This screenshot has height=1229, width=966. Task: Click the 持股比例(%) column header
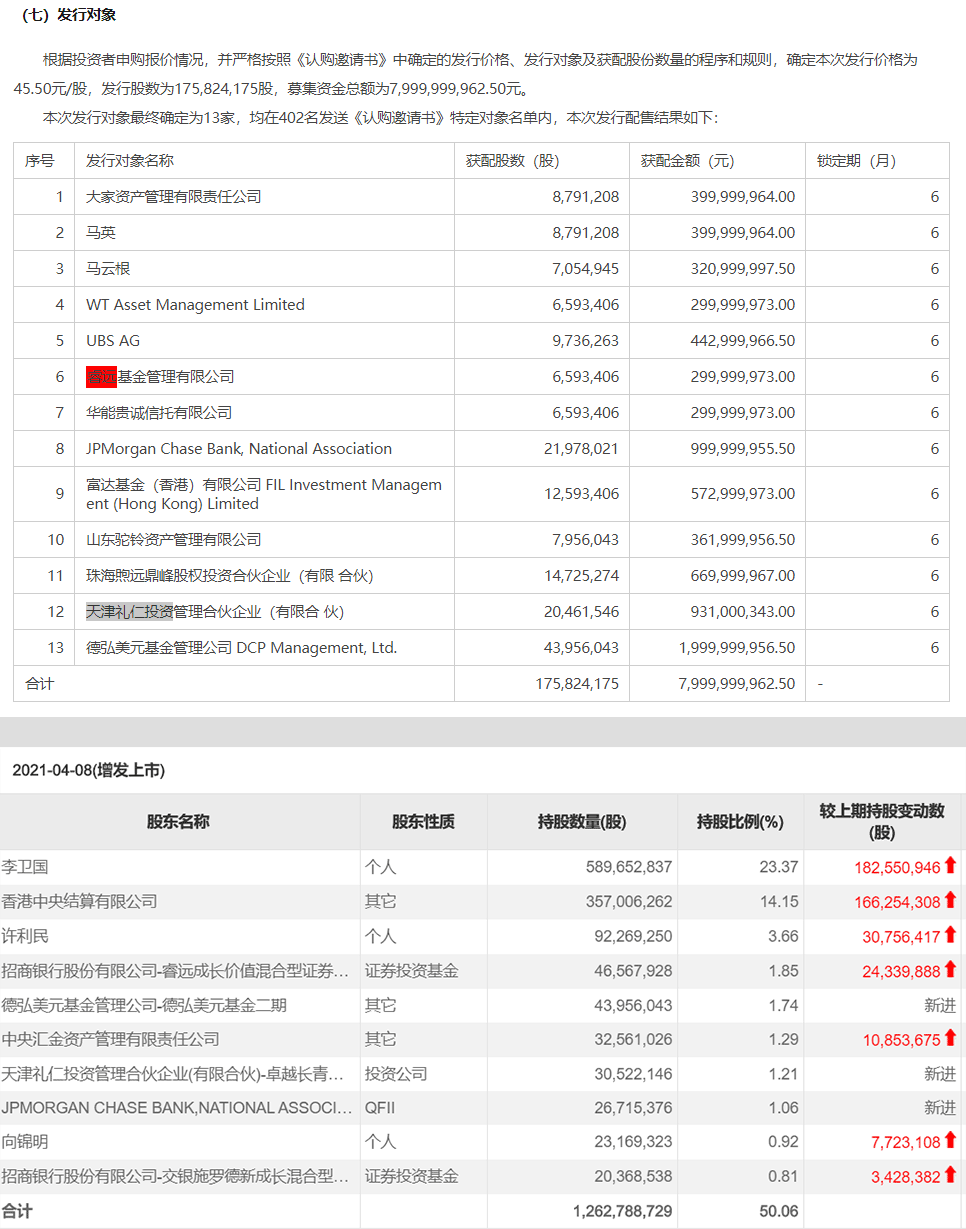[740, 822]
